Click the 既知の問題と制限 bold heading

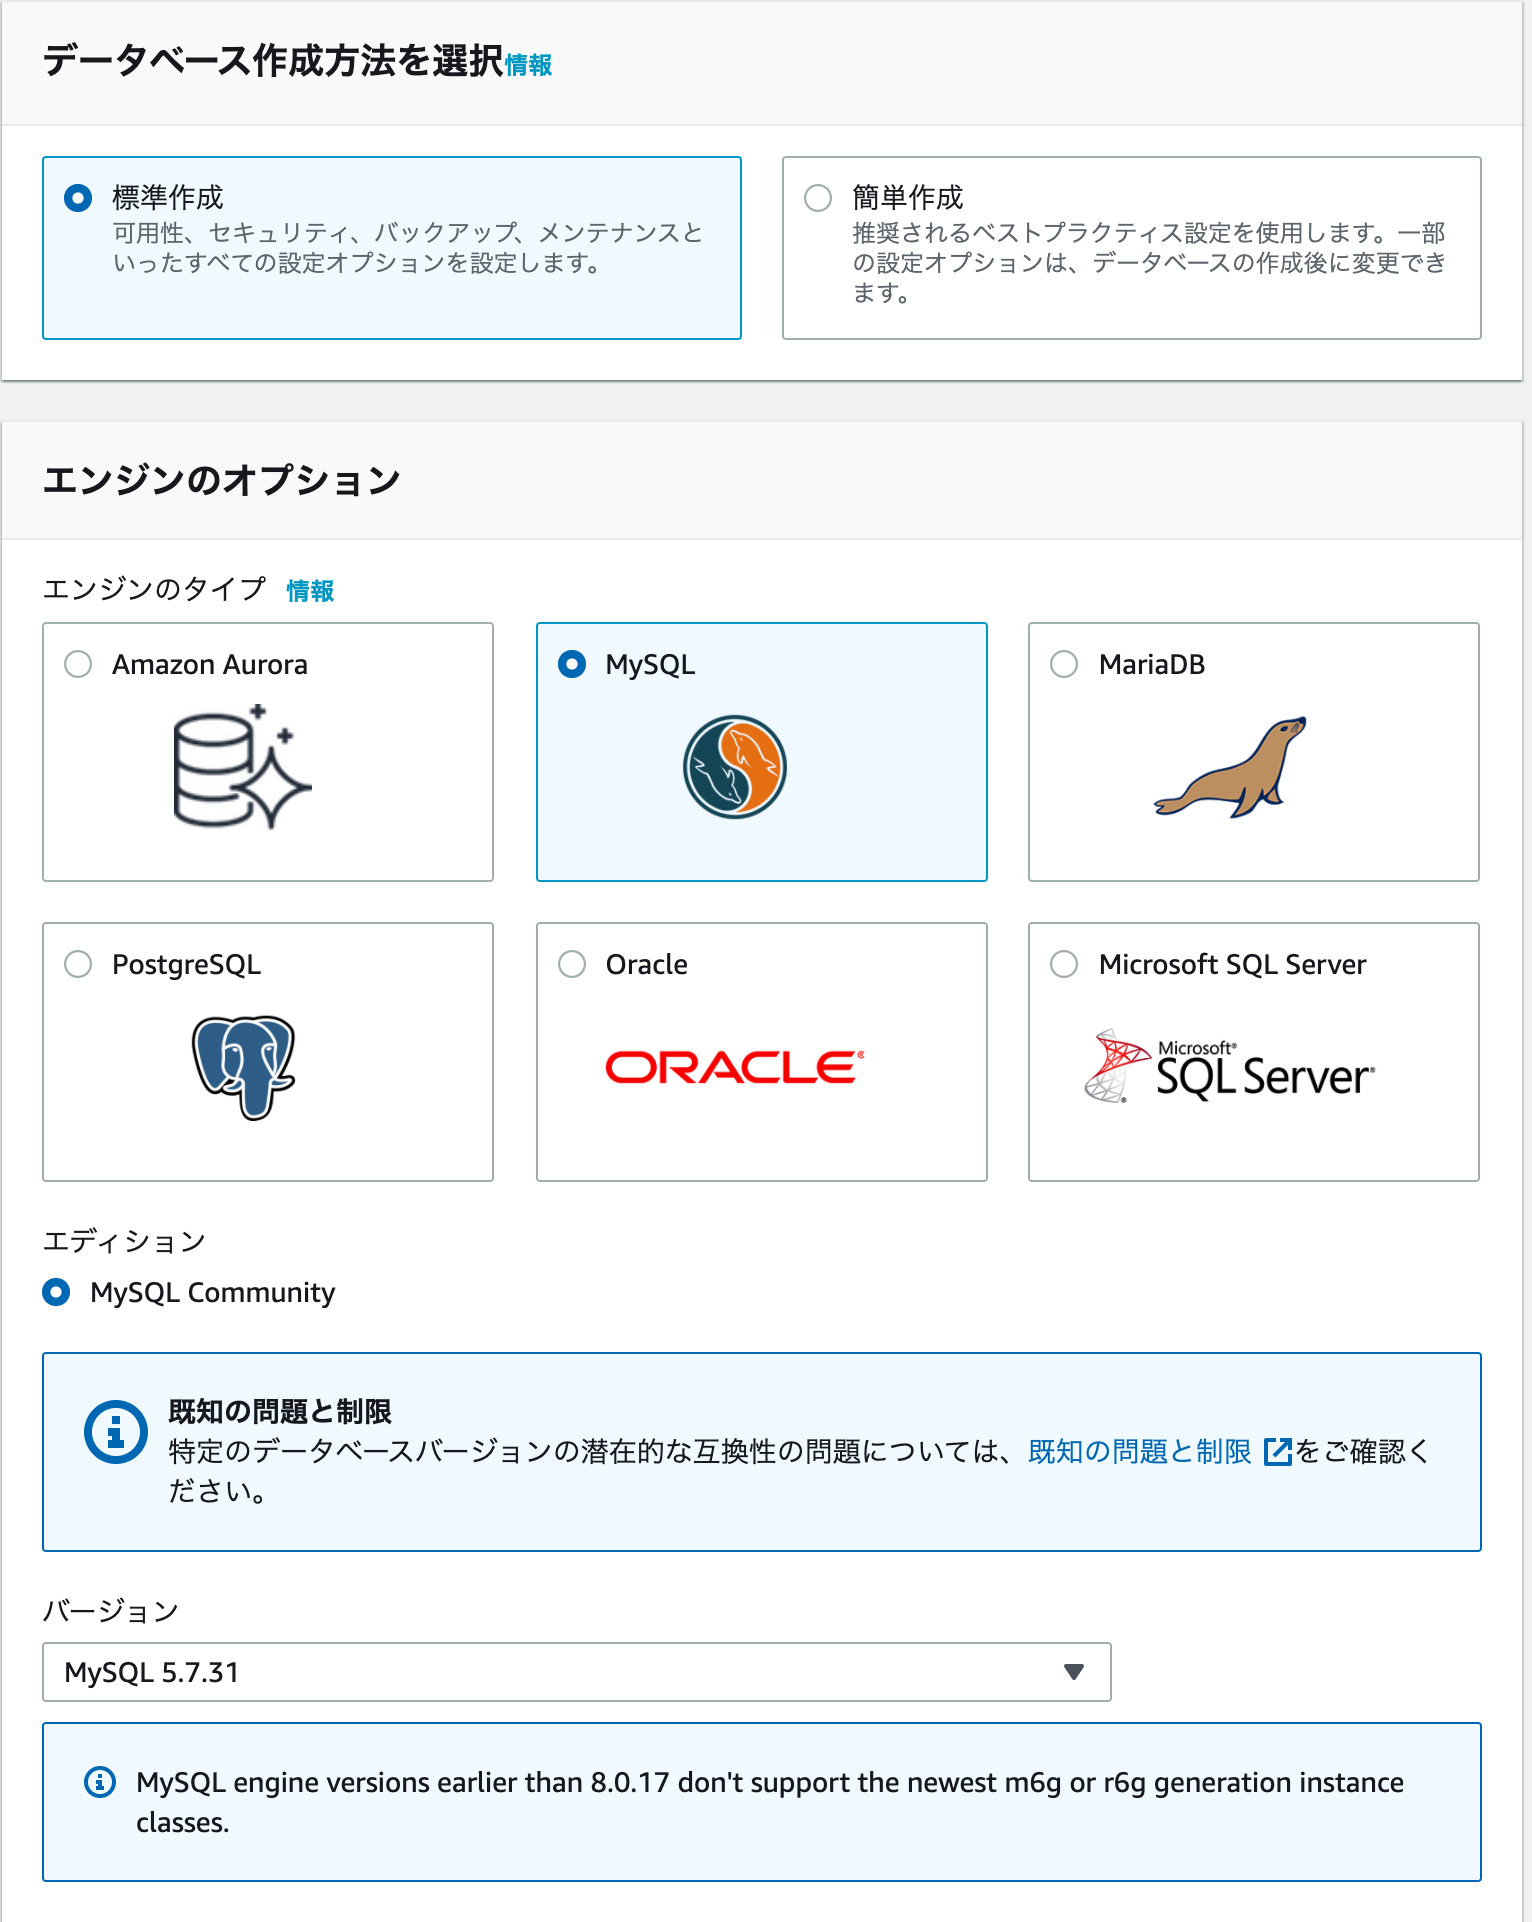280,1411
